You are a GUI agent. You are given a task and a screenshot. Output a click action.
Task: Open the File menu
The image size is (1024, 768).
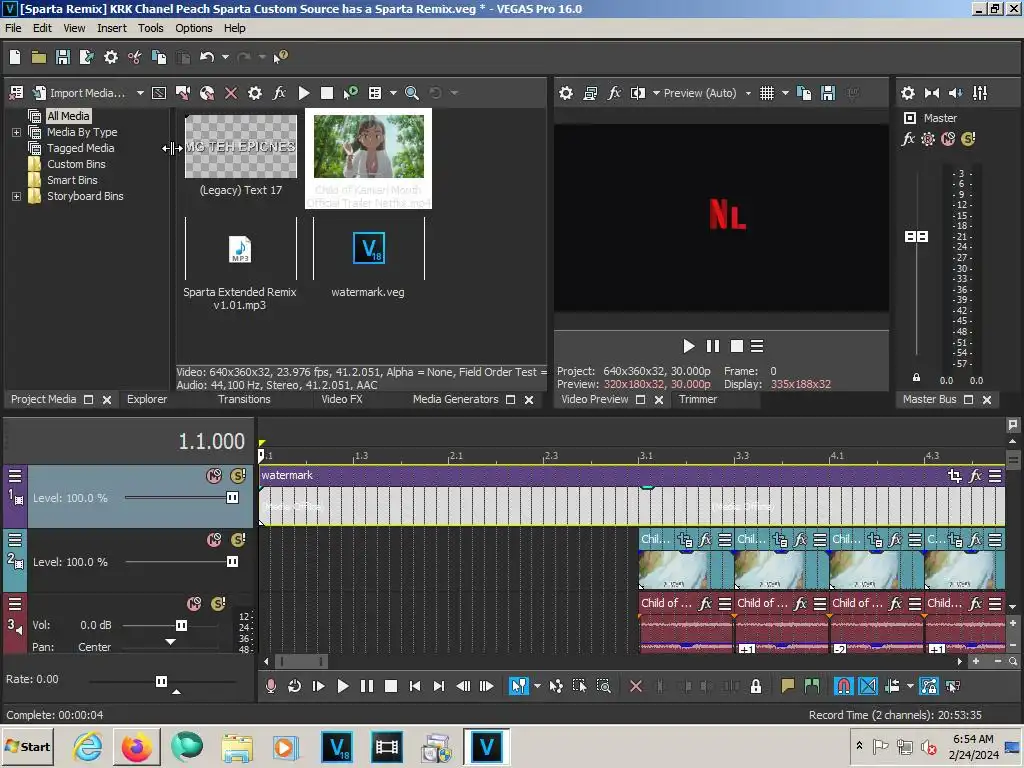(13, 28)
